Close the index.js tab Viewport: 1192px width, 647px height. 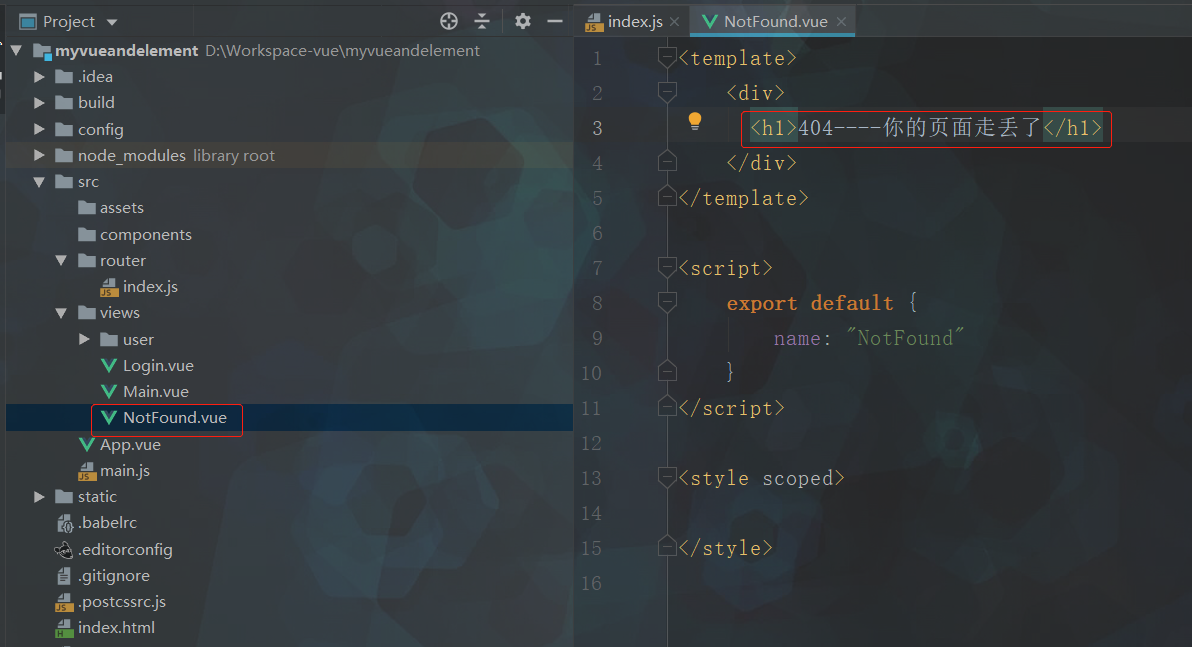674,22
